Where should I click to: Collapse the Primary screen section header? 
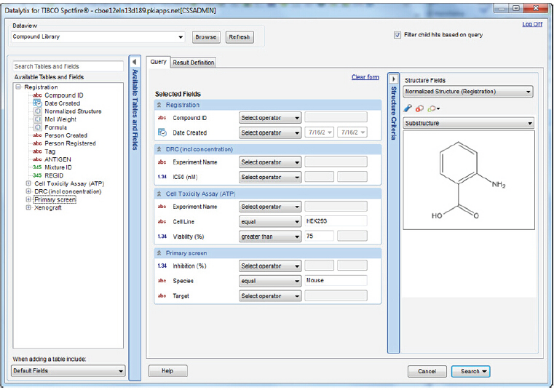click(x=159, y=253)
